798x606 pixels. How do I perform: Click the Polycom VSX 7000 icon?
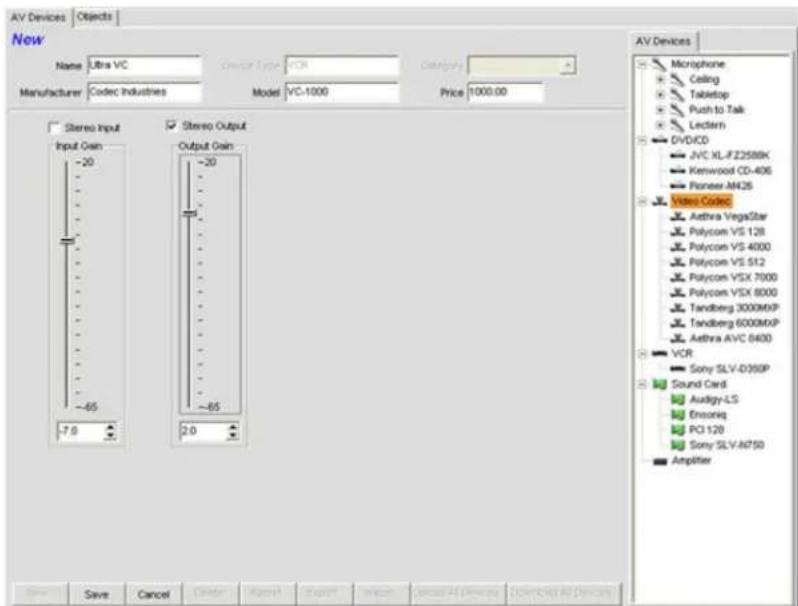pos(678,278)
